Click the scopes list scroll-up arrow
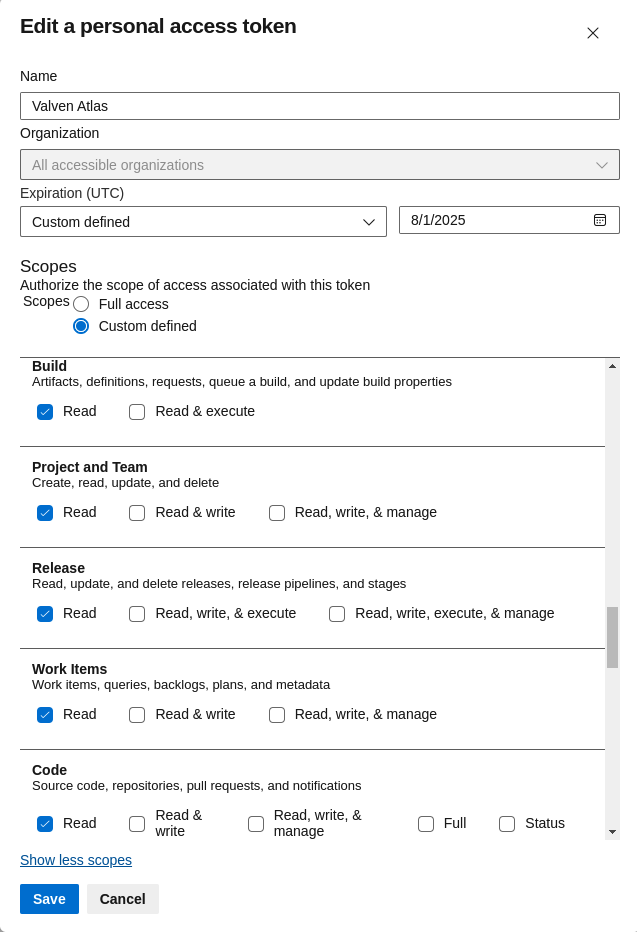 coord(612,366)
